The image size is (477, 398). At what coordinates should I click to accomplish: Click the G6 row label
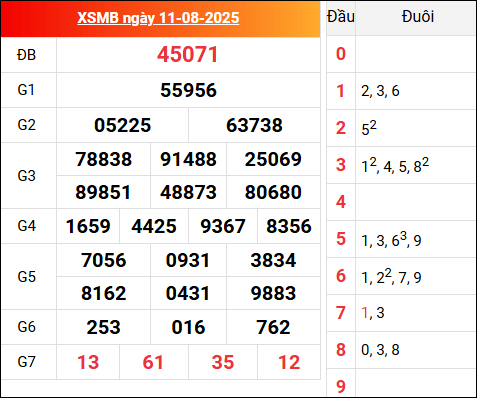pyautogui.click(x=26, y=327)
